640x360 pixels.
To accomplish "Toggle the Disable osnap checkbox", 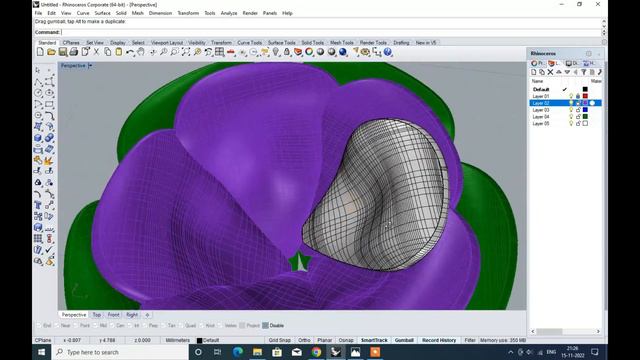I will (265, 325).
